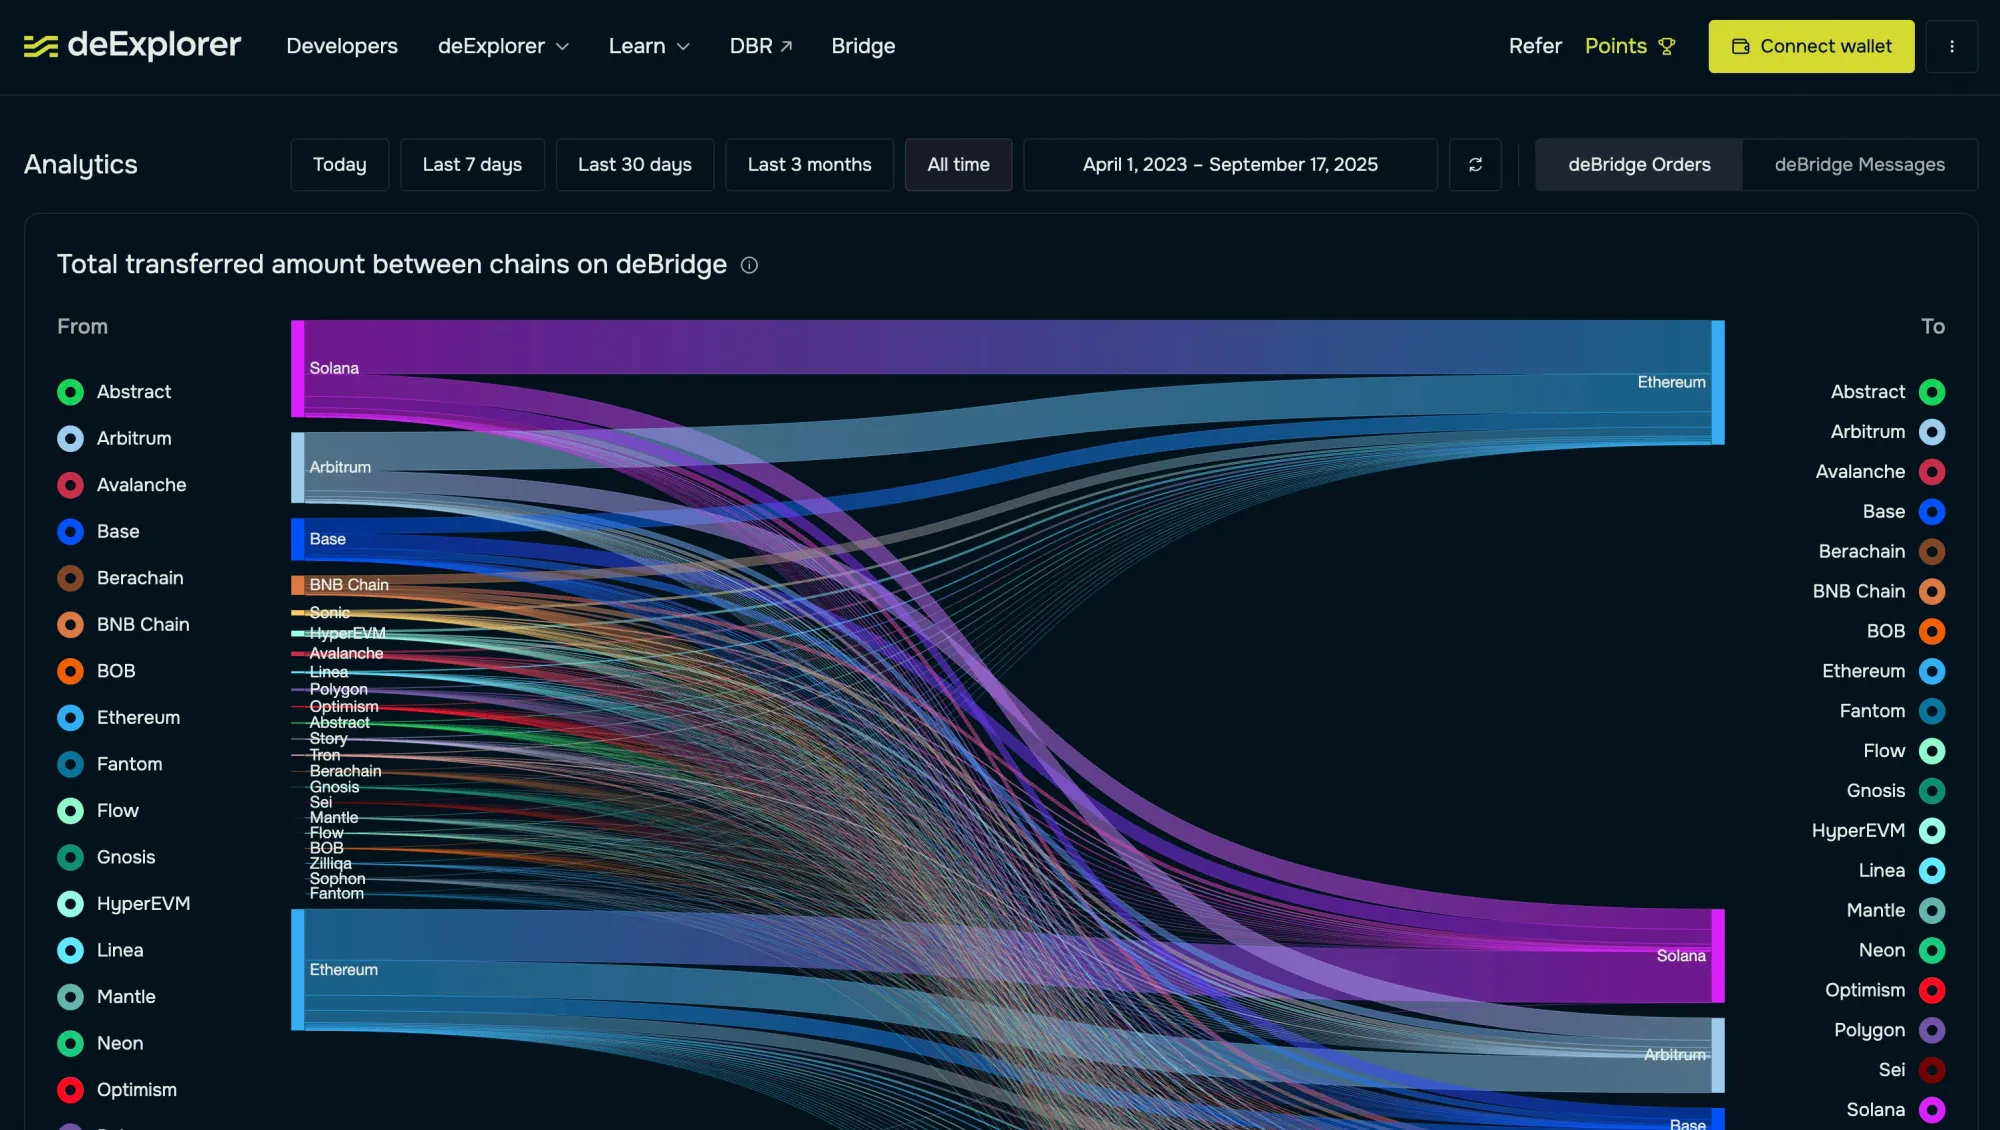2000x1130 pixels.
Task: Click the wallet icon in Connect wallet
Action: pyautogui.click(x=1740, y=46)
